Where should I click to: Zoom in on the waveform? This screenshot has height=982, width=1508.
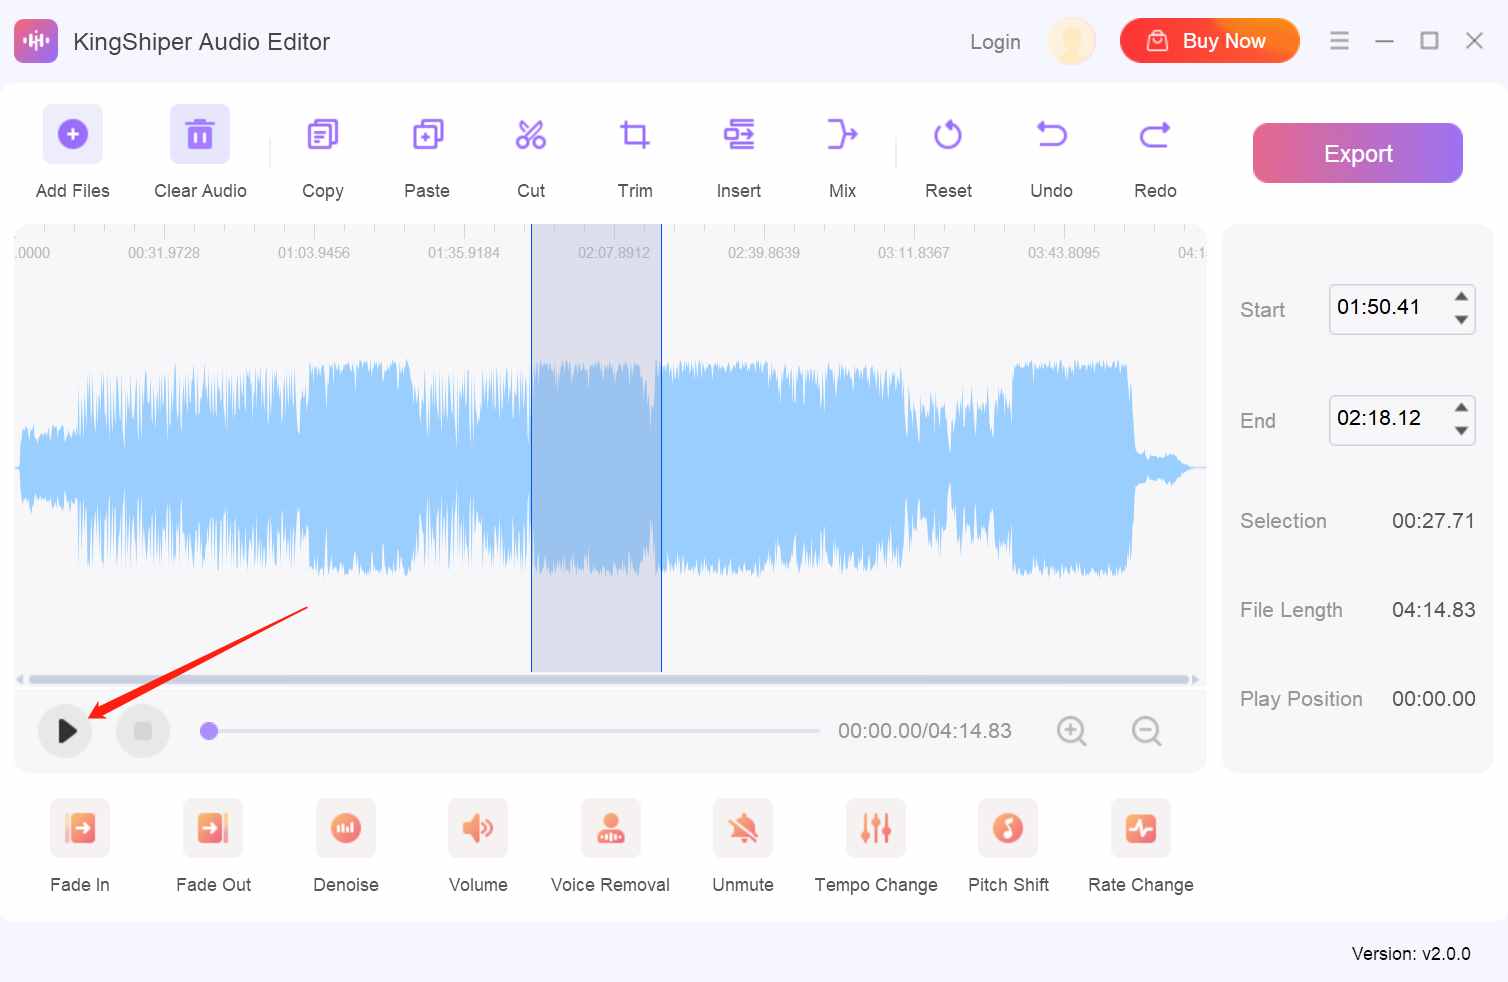pyautogui.click(x=1072, y=731)
